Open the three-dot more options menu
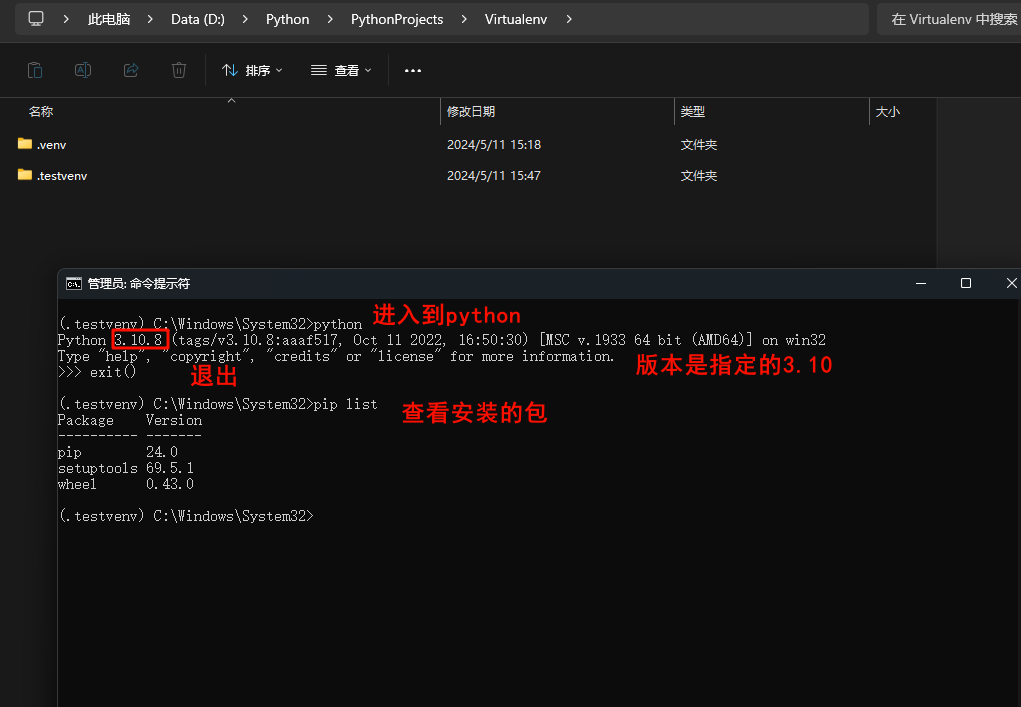Viewport: 1021px width, 707px height. tap(413, 70)
